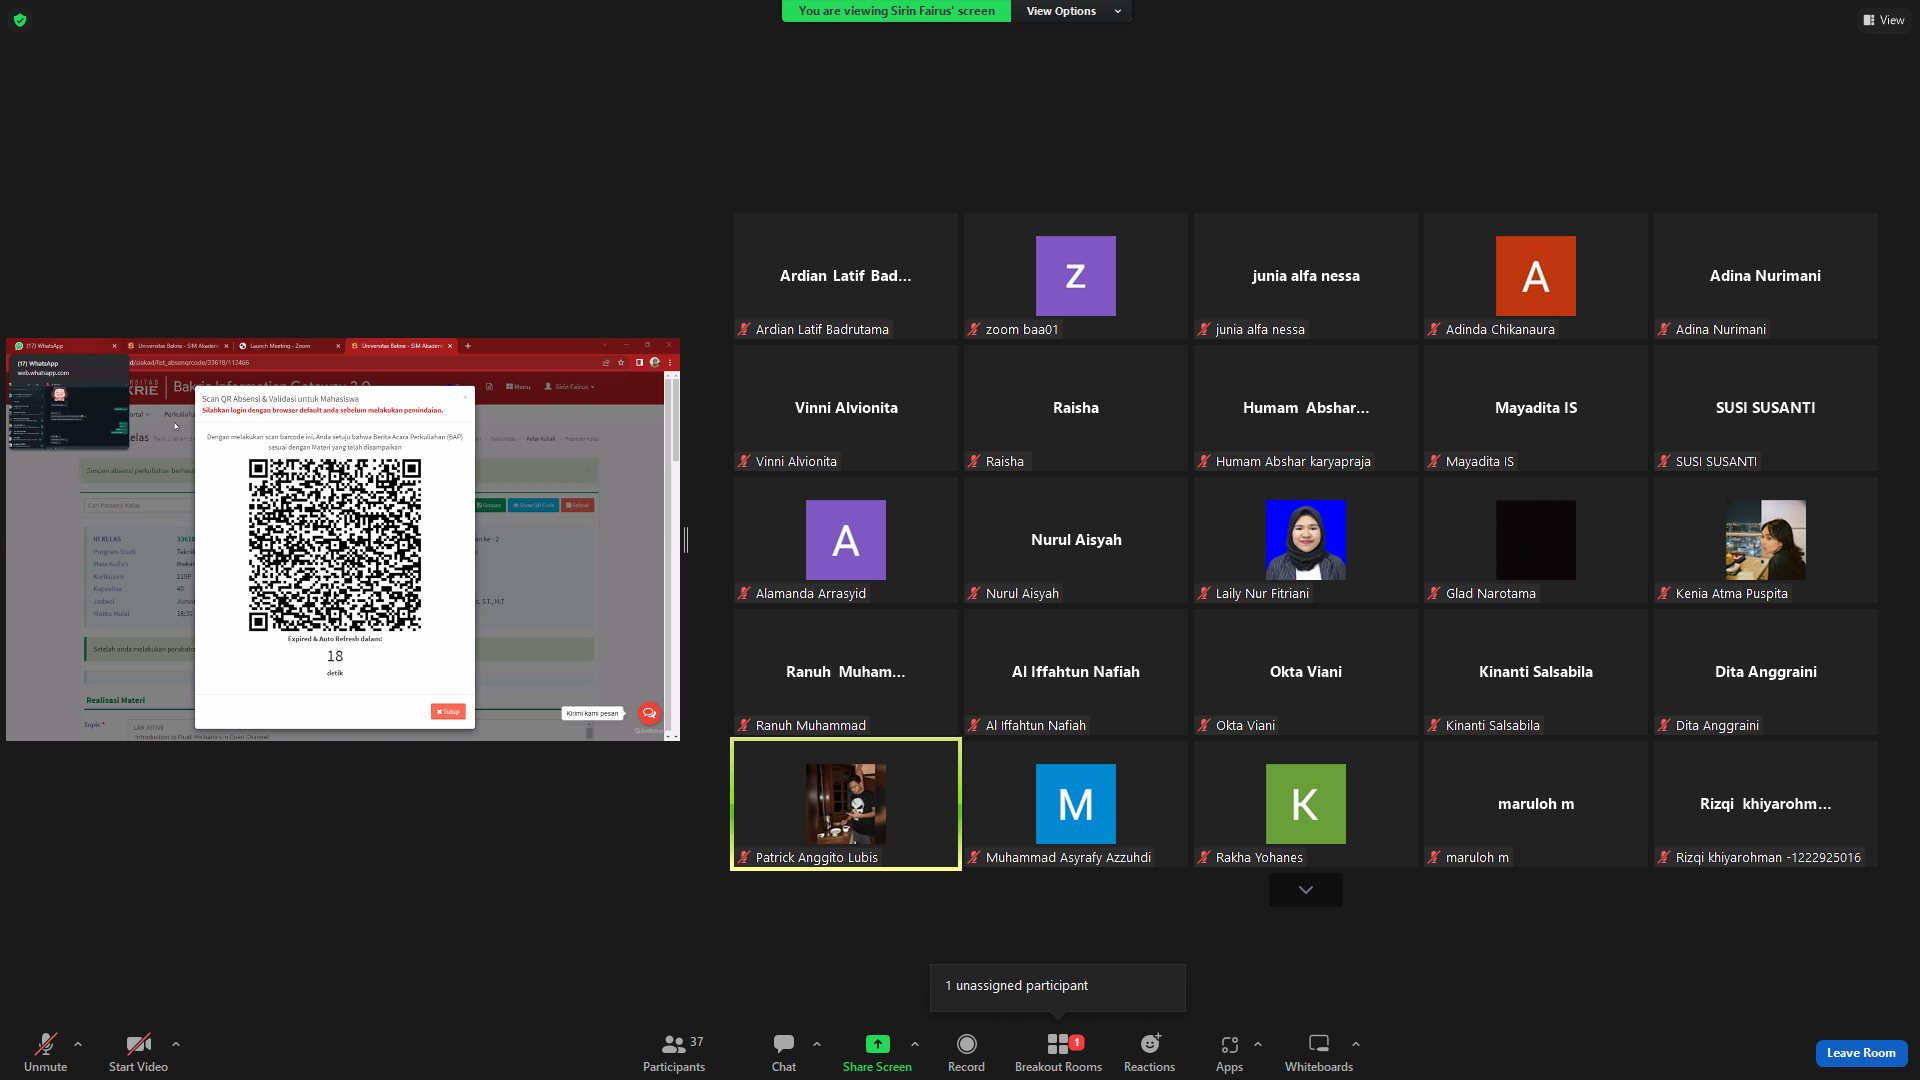Start recording the meeting
The image size is (1920, 1080).
[966, 1052]
